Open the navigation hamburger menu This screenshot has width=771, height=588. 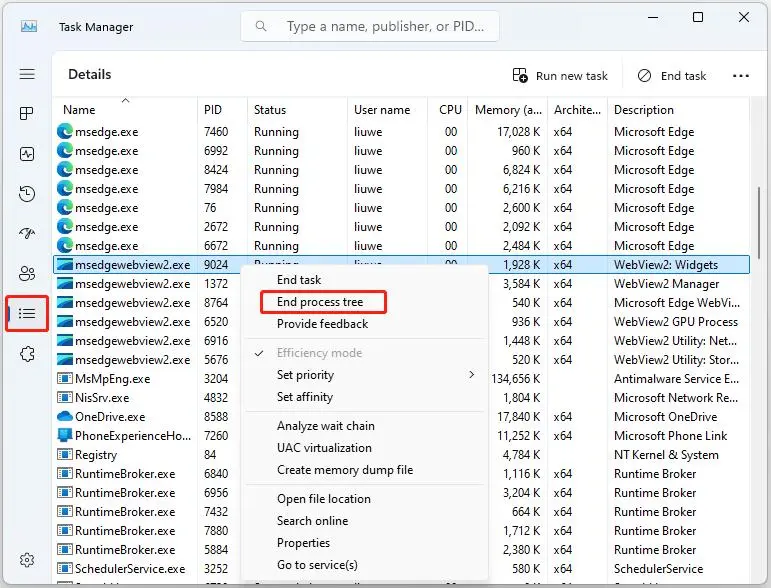click(x=27, y=74)
